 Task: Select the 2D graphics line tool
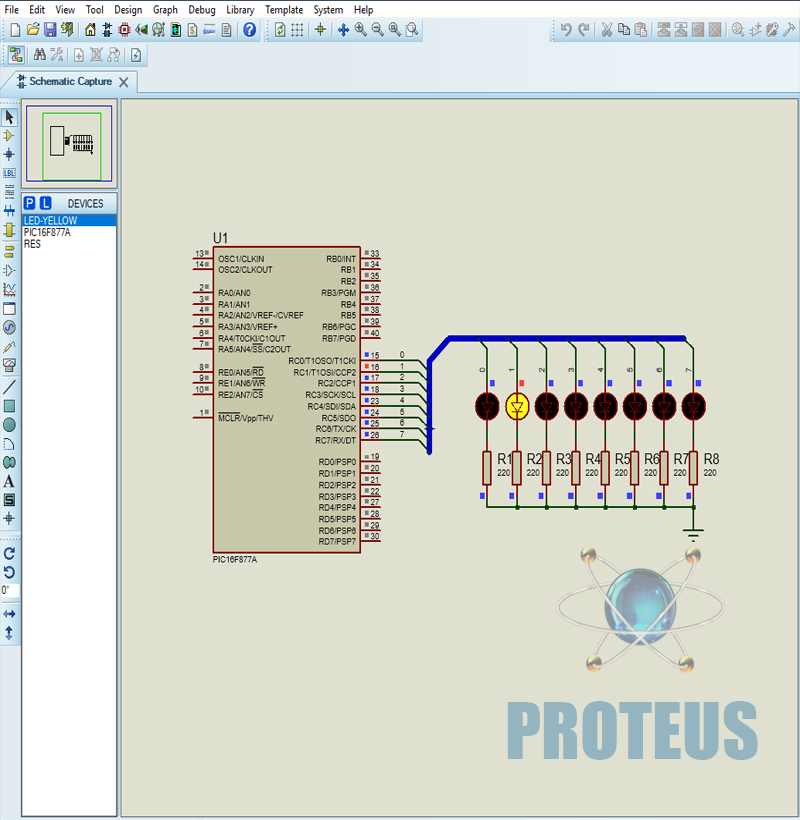click(x=10, y=386)
